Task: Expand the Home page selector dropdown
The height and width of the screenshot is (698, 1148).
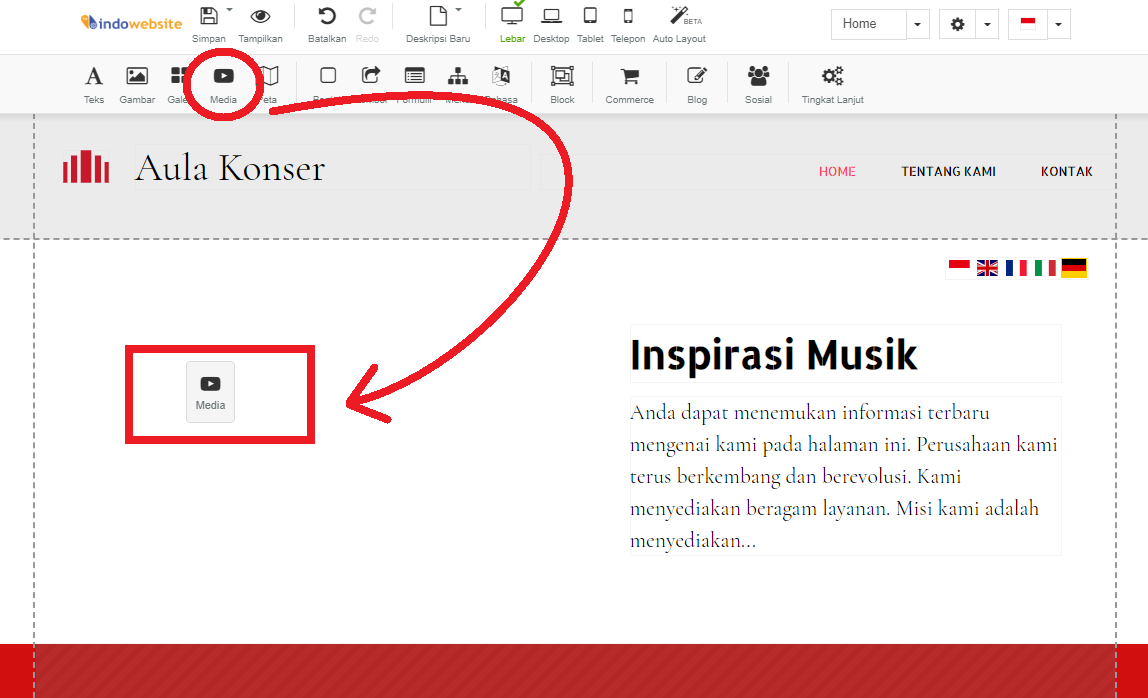Action: 918,23
